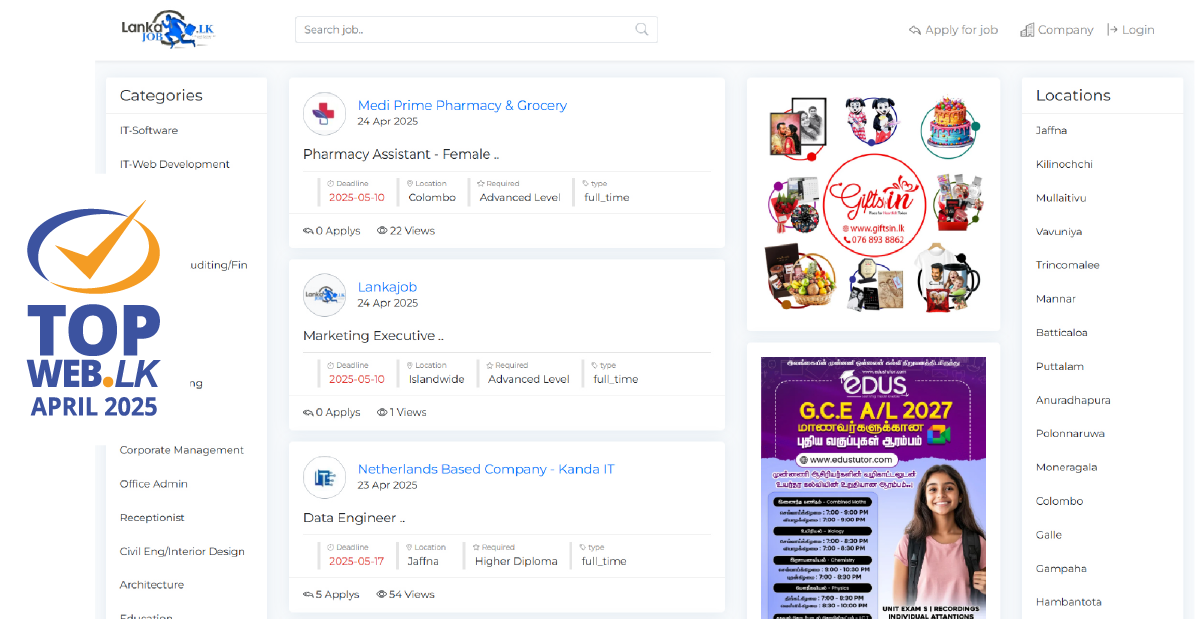Filter jobs by Mannar location
Viewport: 1196px width, 619px height.
1056,299
